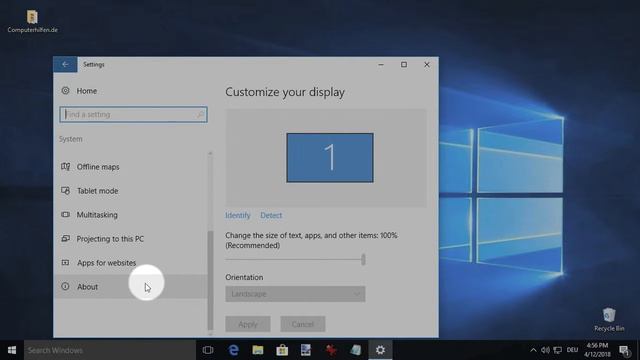Image resolution: width=640 pixels, height=360 pixels.
Task: Open the Home gear icon
Action: 65,91
